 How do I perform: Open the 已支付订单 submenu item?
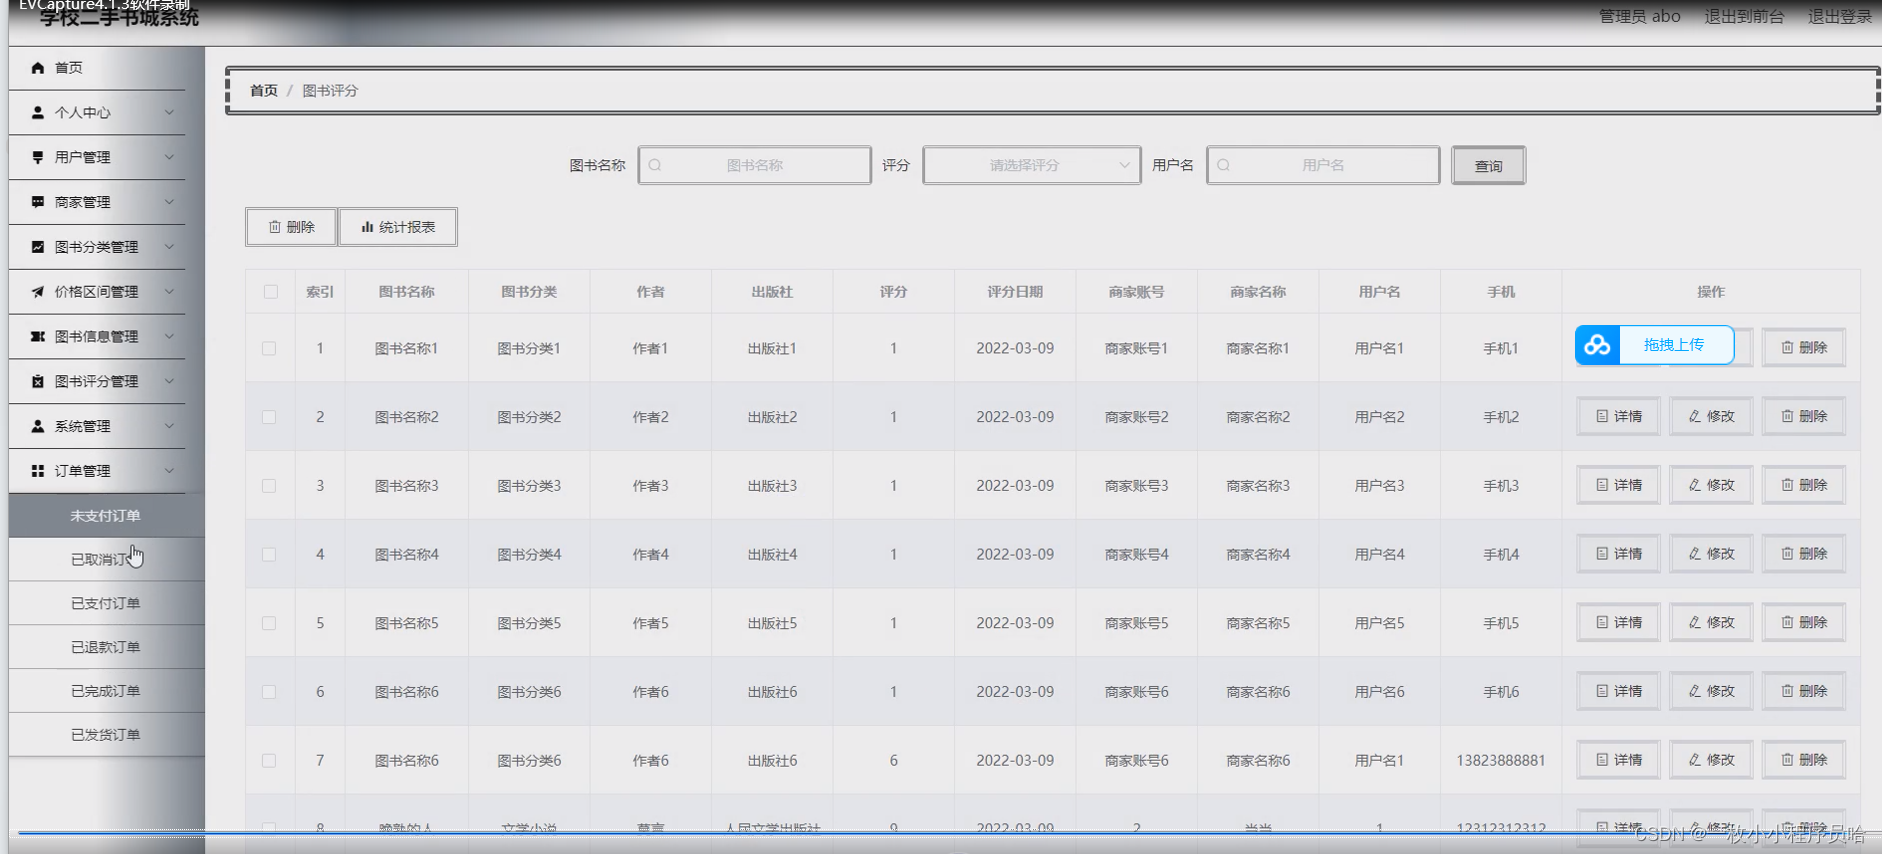[106, 603]
